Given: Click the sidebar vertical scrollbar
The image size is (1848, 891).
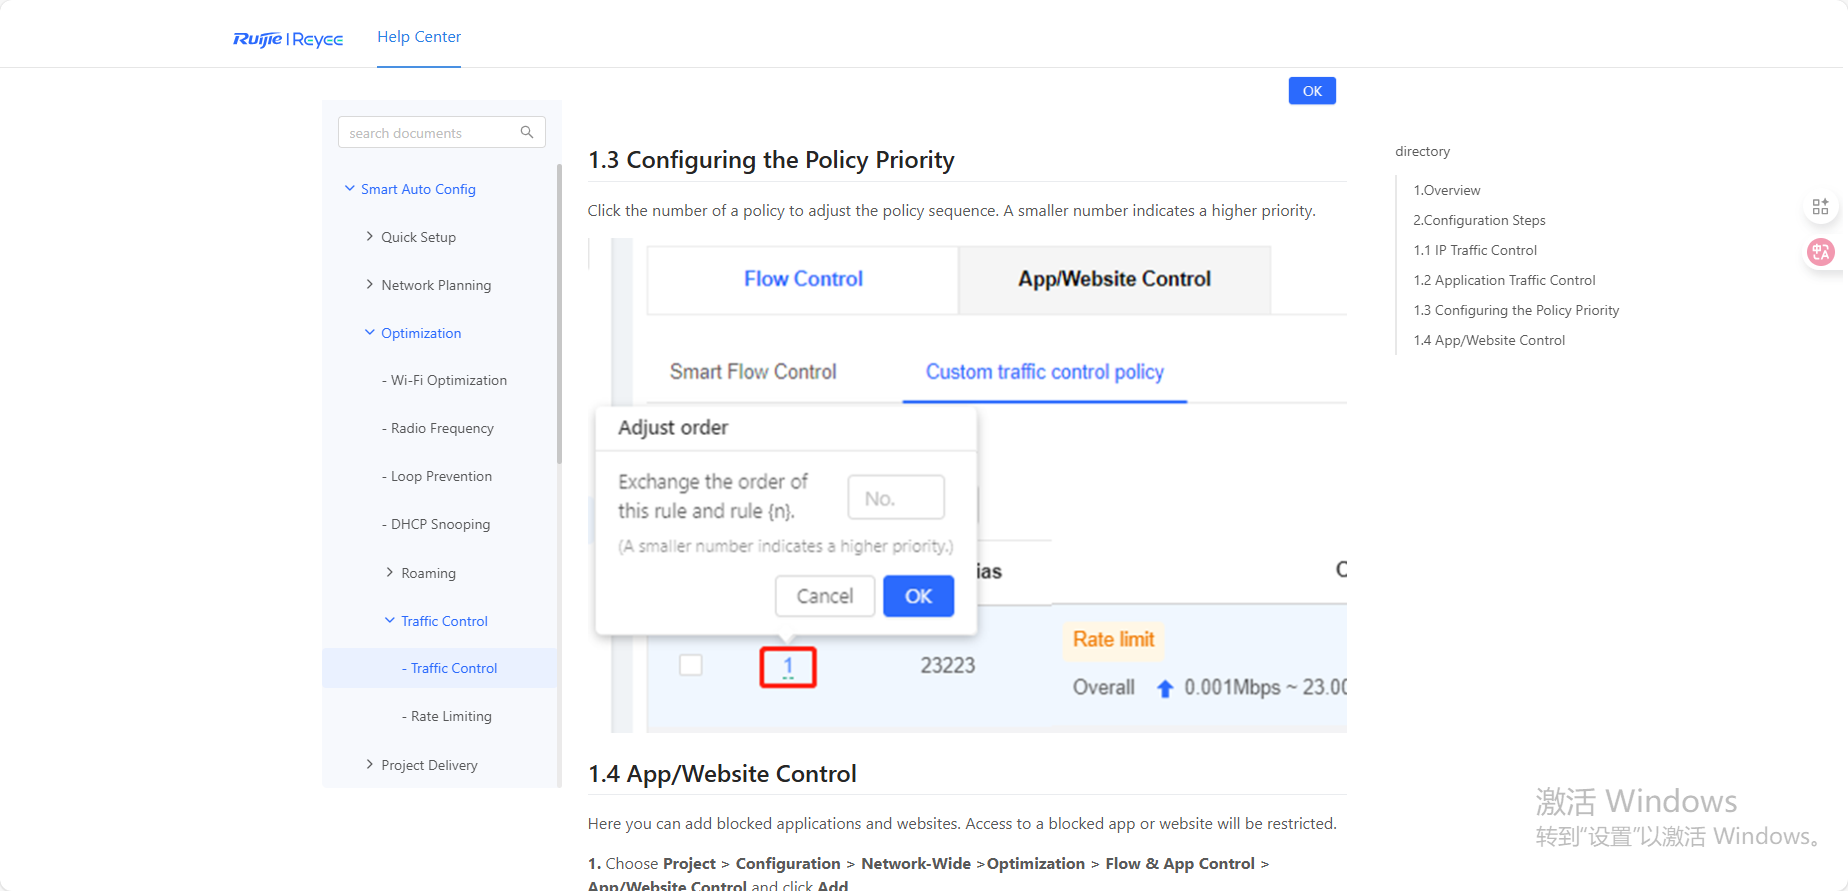Looking at the screenshot, I should point(559,315).
